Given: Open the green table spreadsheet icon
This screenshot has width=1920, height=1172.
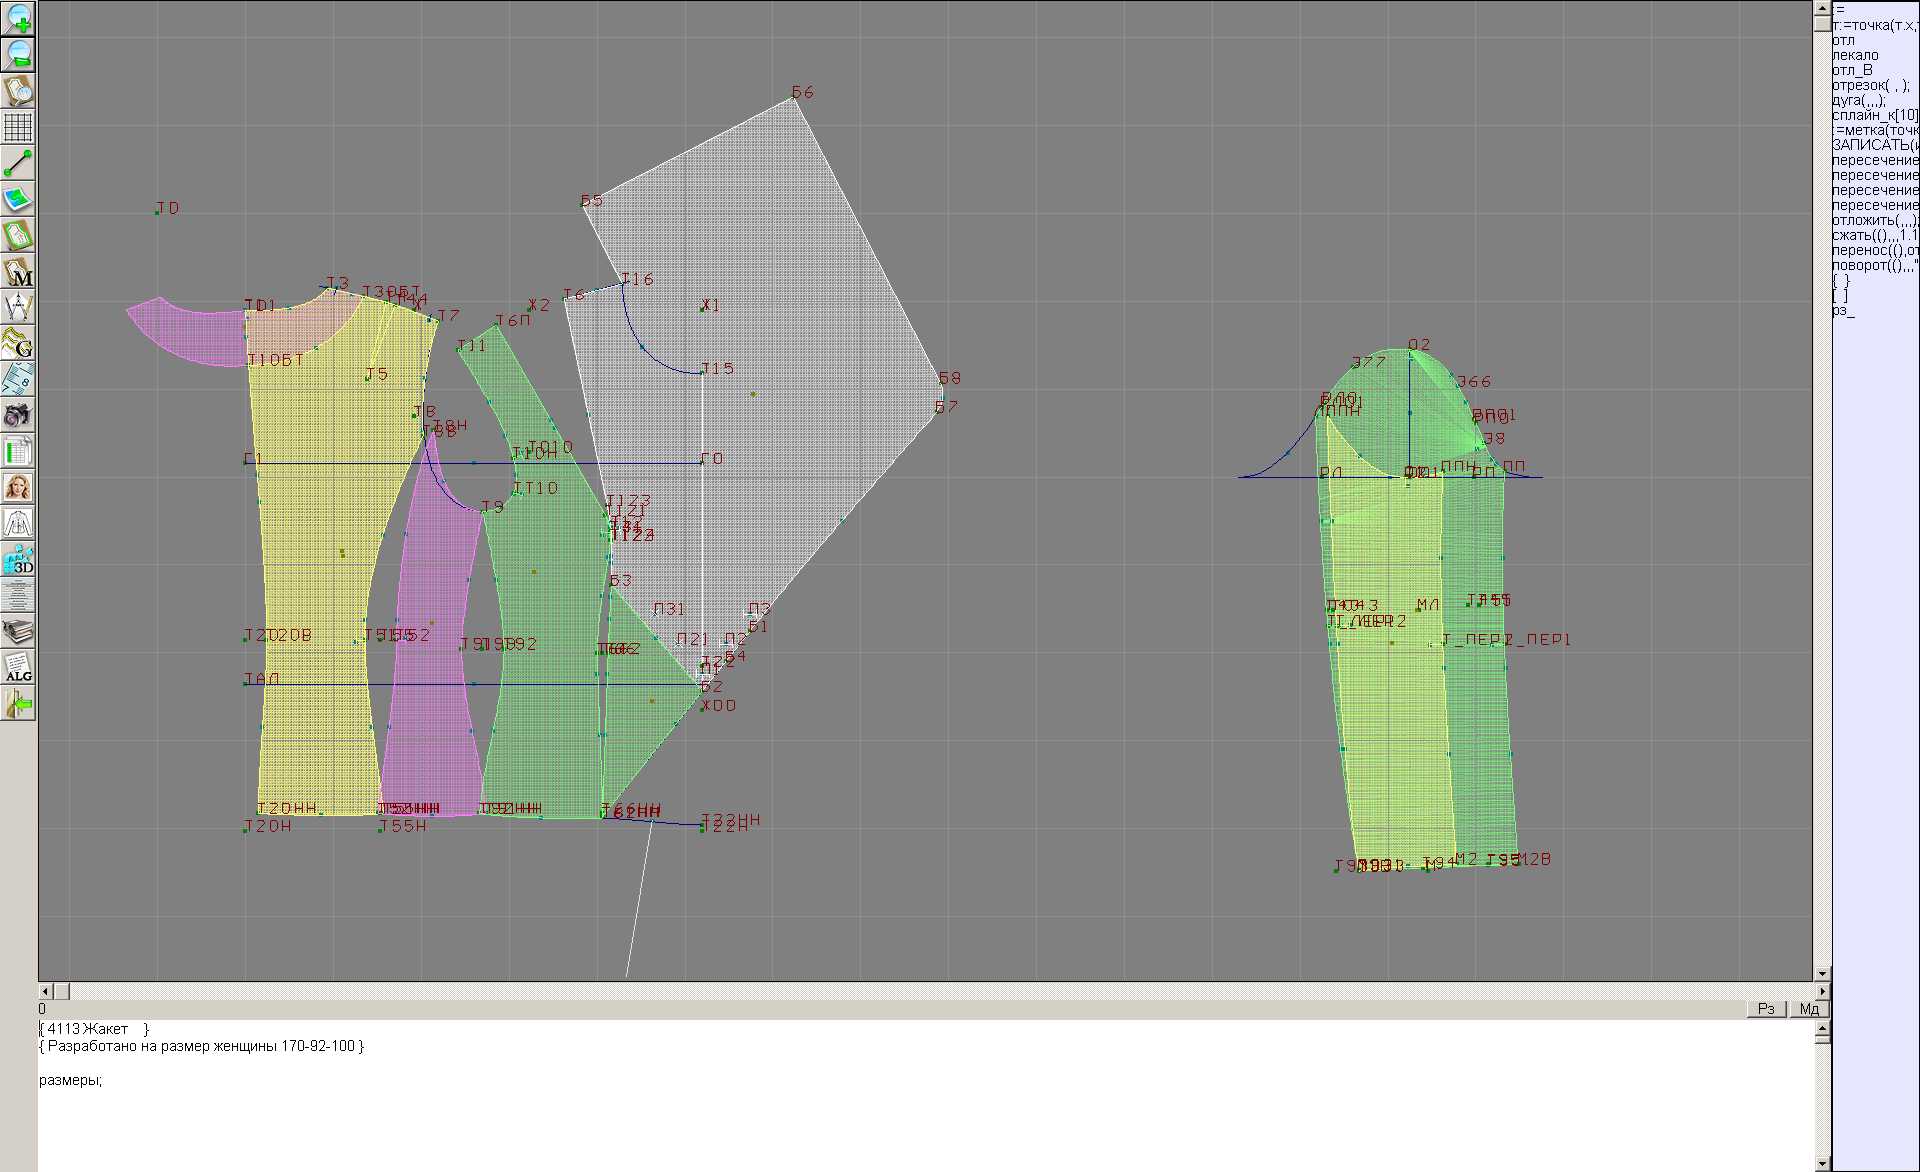Looking at the screenshot, I should [18, 451].
